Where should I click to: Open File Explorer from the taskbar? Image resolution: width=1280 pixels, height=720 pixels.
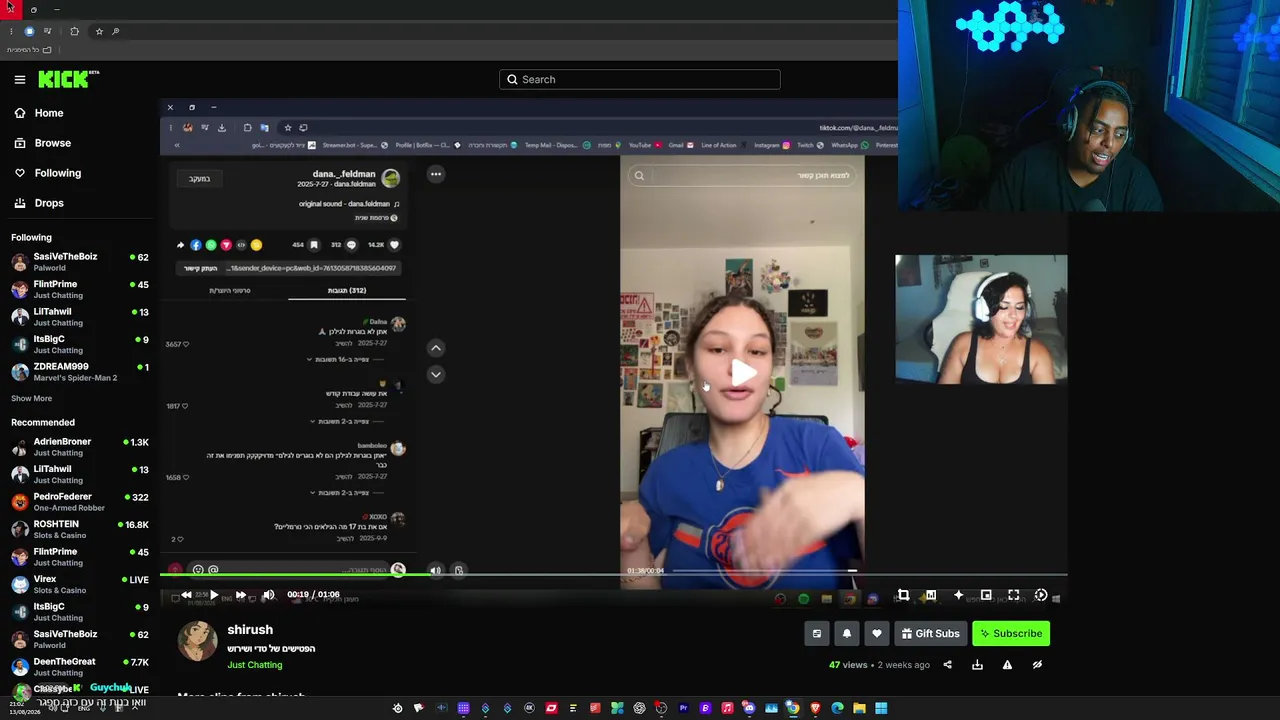pos(859,708)
